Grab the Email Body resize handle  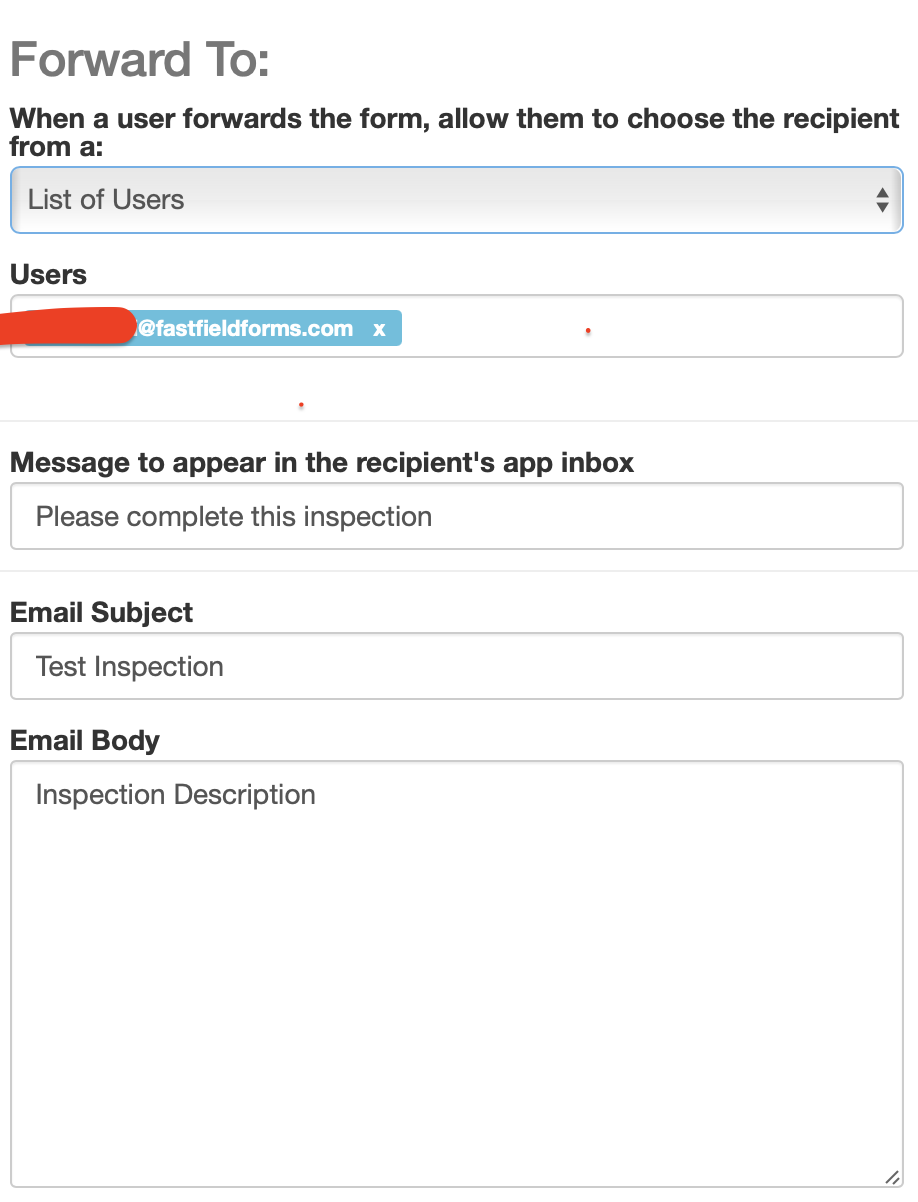tap(892, 1178)
